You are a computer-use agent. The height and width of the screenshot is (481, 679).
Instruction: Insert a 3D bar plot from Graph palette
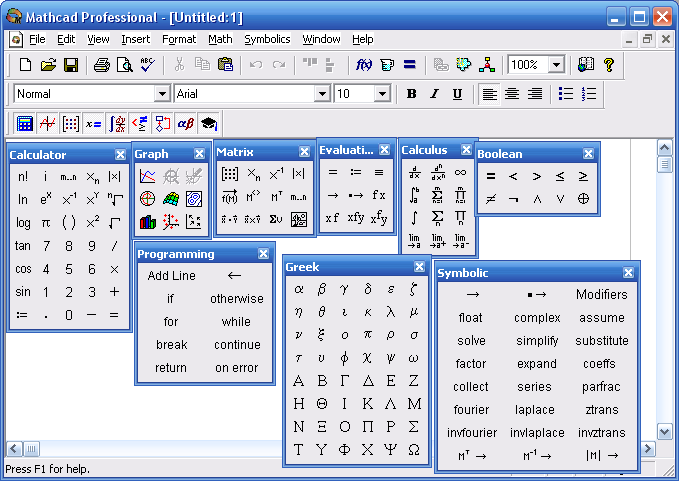click(x=148, y=222)
